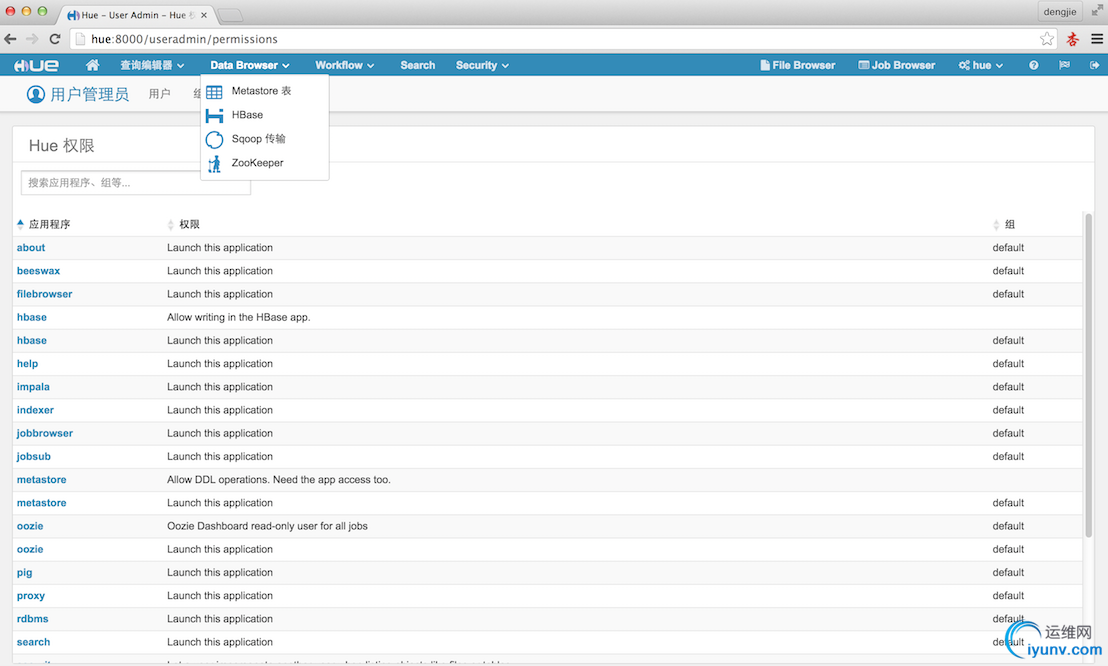The image size is (1108, 666).
Task: Expand the 查询编辑器 dropdown menu
Action: tap(152, 65)
